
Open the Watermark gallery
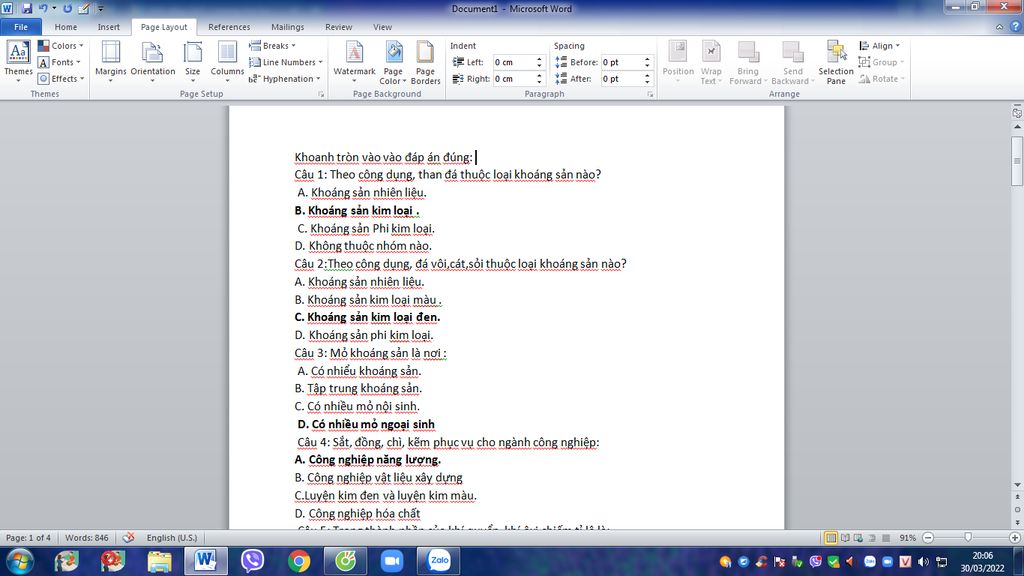pyautogui.click(x=354, y=61)
